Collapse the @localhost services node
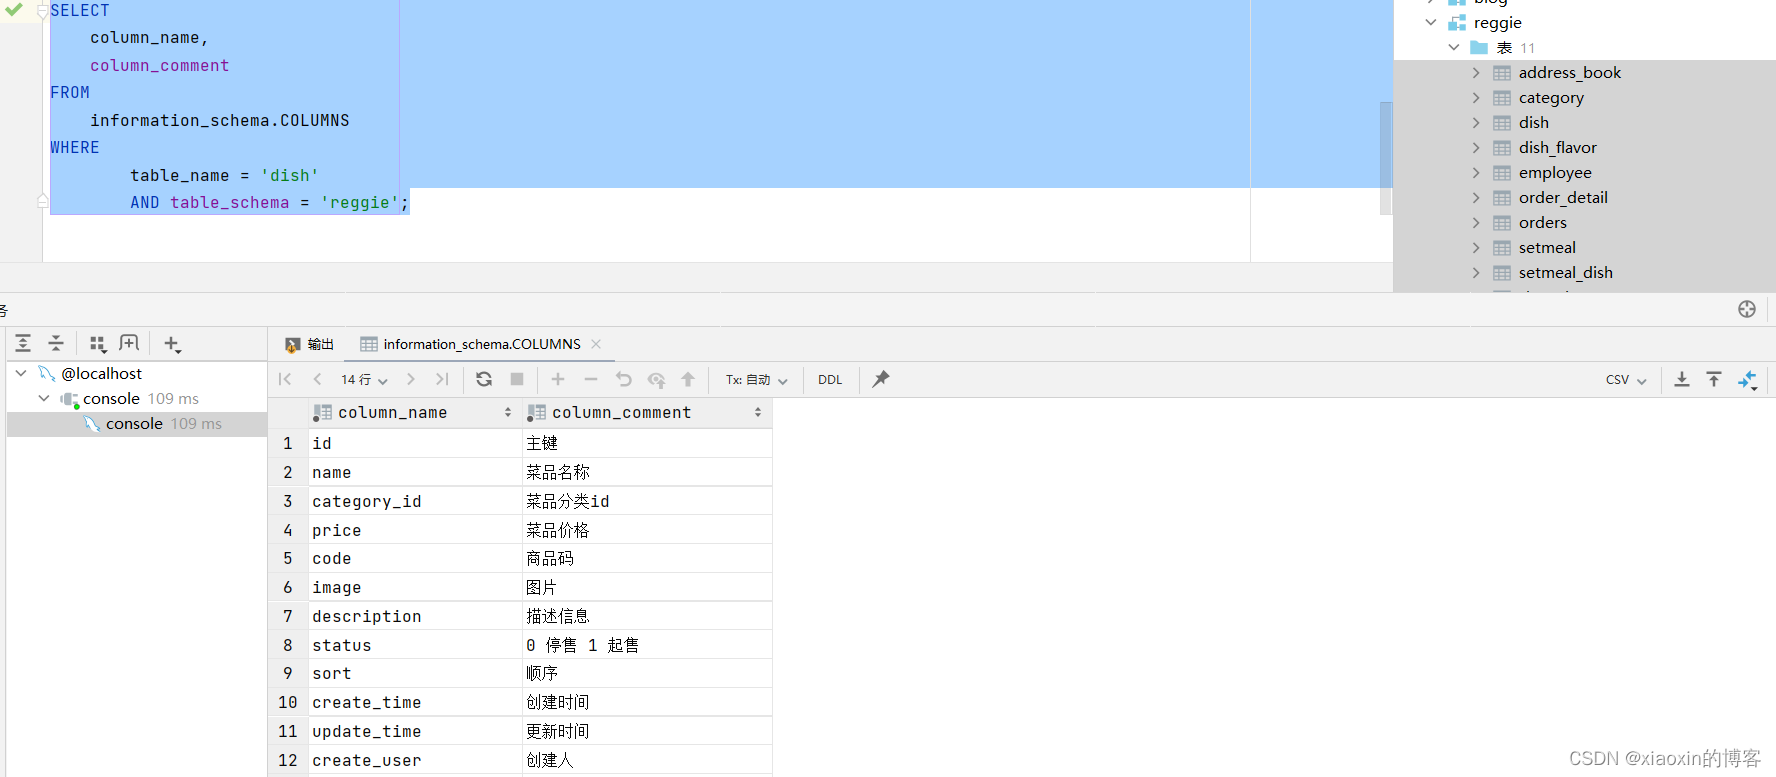 [x=21, y=373]
